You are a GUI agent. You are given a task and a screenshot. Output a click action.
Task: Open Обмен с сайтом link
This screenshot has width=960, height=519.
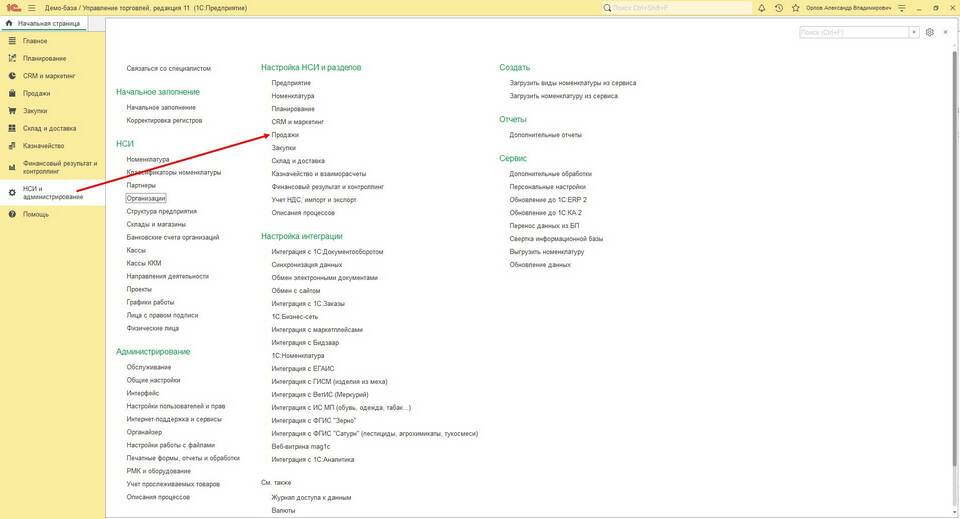coord(296,291)
